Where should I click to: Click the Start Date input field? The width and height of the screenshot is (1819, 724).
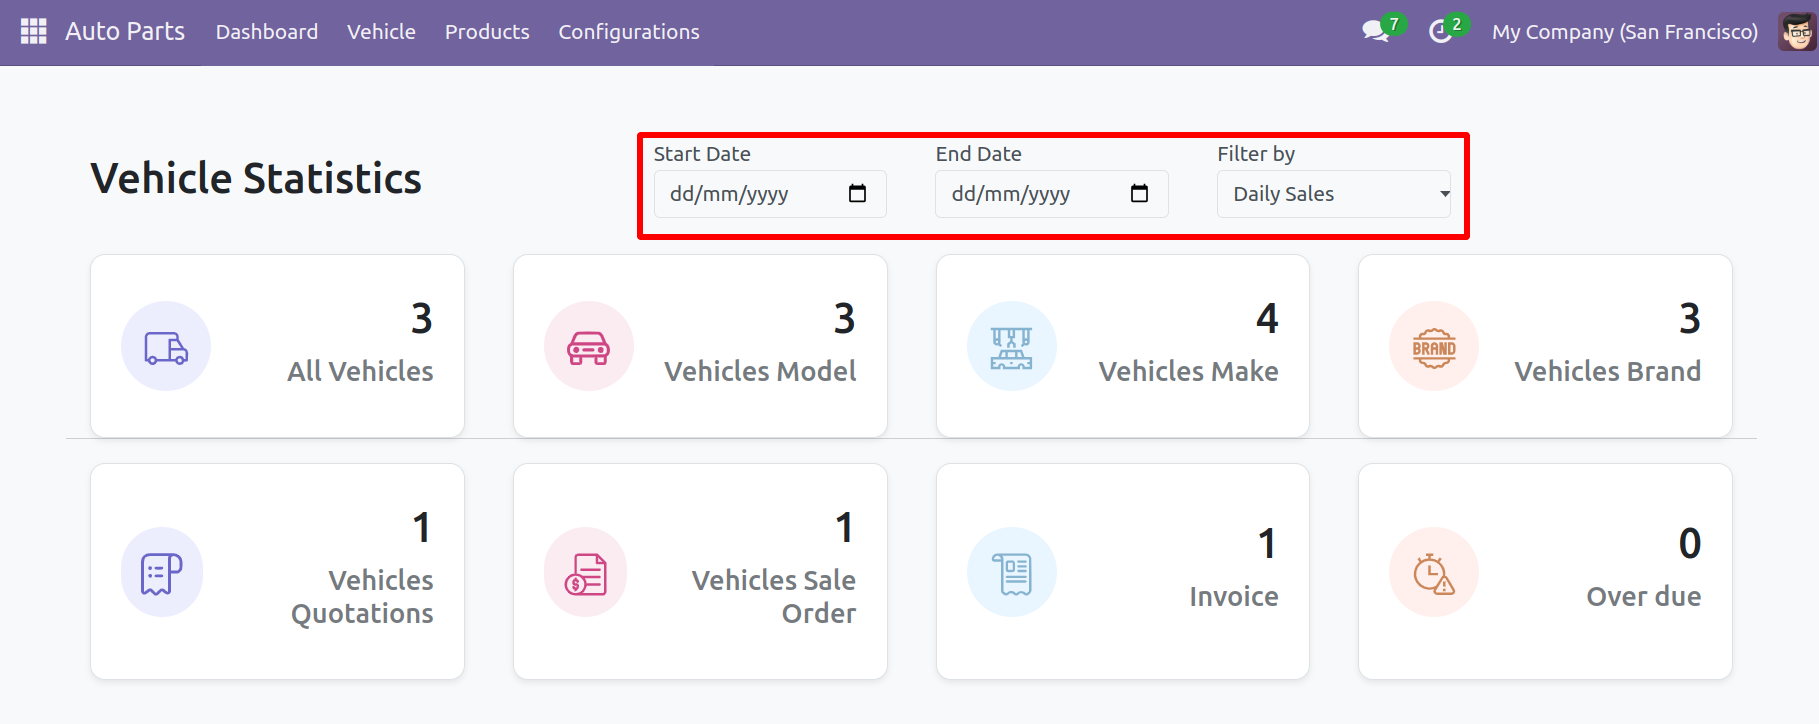click(740, 194)
